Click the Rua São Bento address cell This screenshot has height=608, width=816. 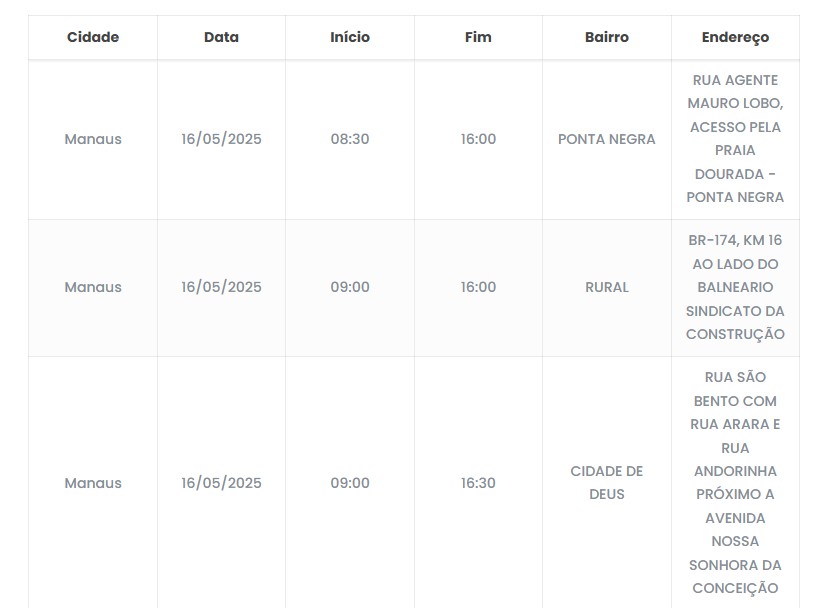click(x=735, y=482)
